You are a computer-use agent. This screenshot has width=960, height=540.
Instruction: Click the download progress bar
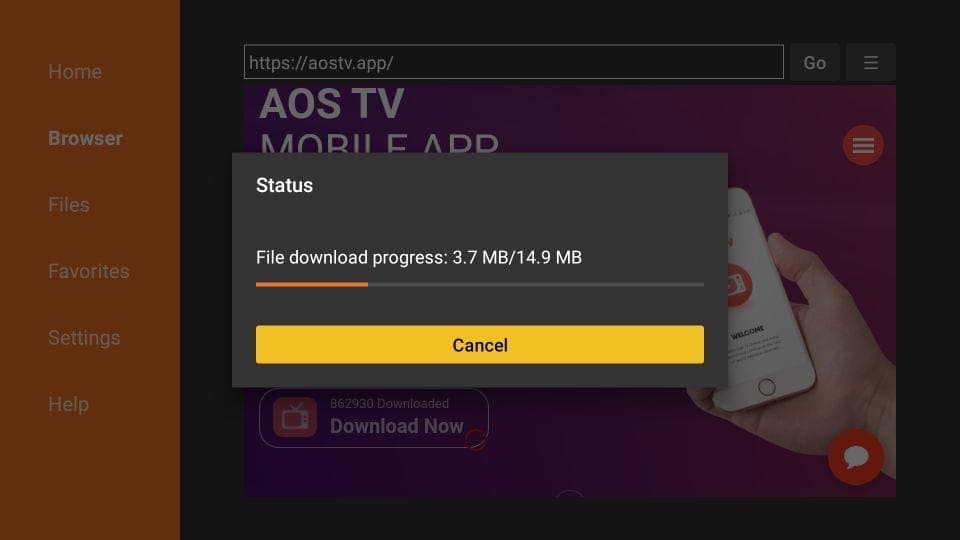click(x=479, y=285)
